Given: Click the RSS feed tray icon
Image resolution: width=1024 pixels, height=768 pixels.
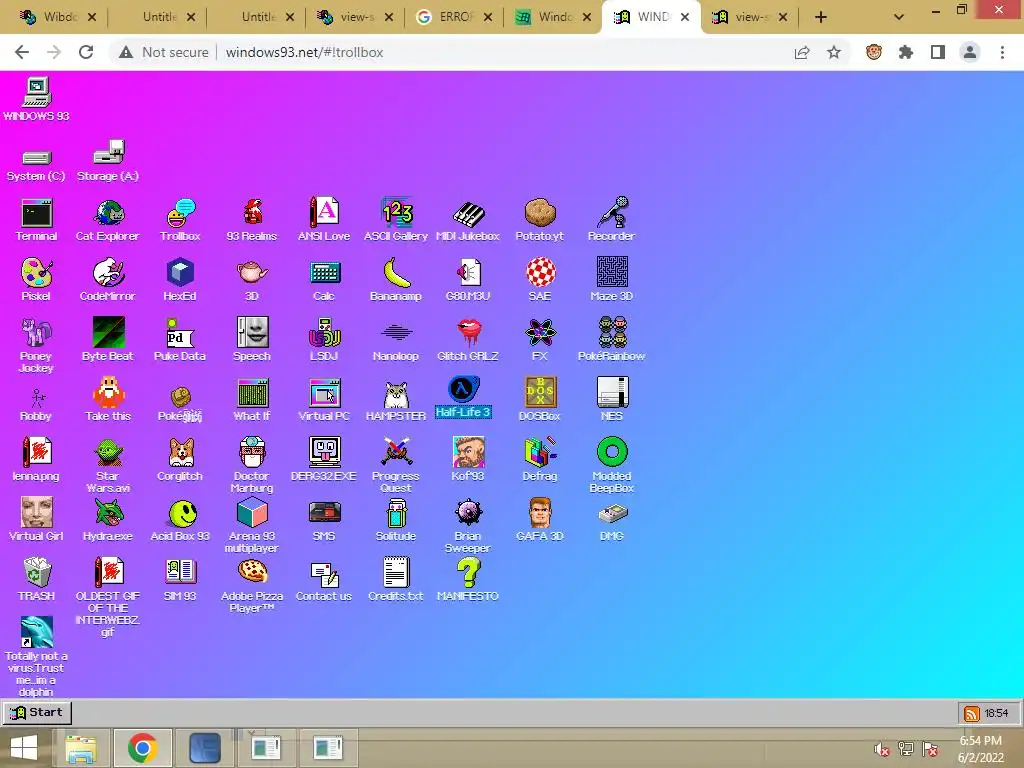Looking at the screenshot, I should (972, 713).
